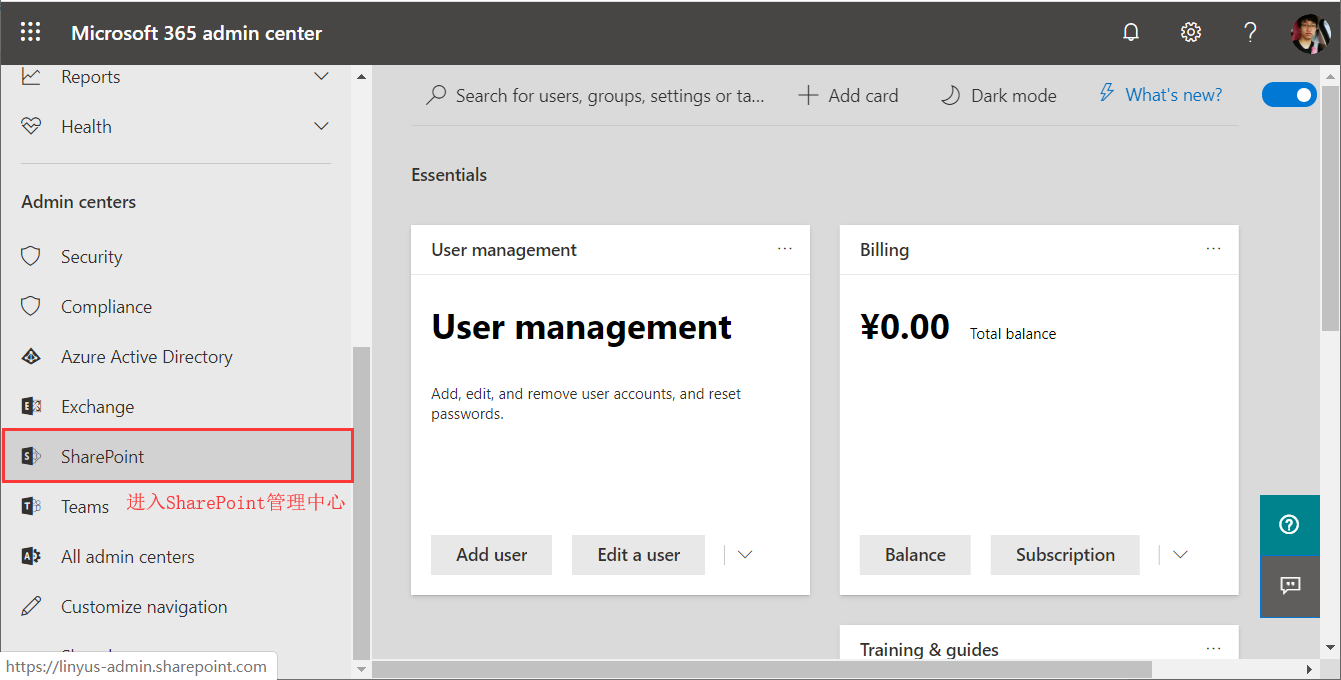Click the Azure Active Directory icon
1341x680 pixels.
click(x=31, y=356)
